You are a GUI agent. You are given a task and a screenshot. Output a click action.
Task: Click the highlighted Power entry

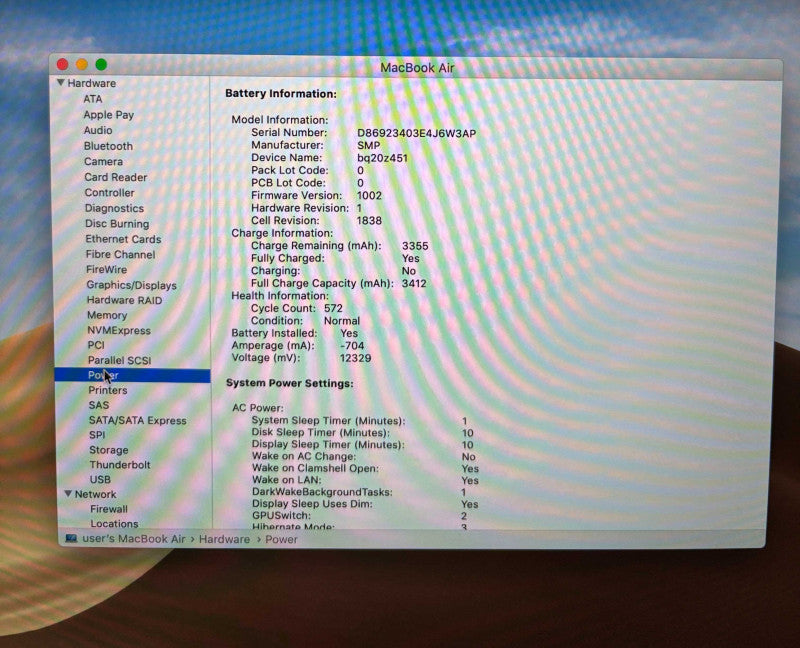[x=132, y=375]
